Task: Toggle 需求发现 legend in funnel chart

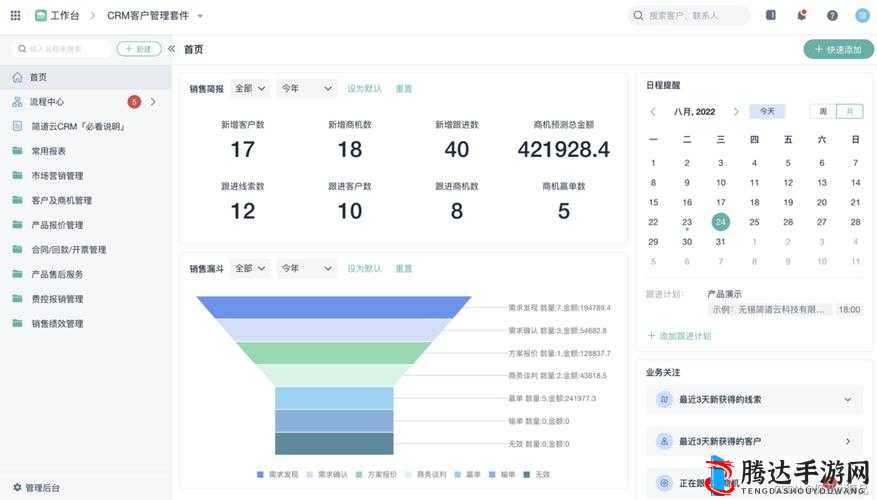Action: point(277,474)
